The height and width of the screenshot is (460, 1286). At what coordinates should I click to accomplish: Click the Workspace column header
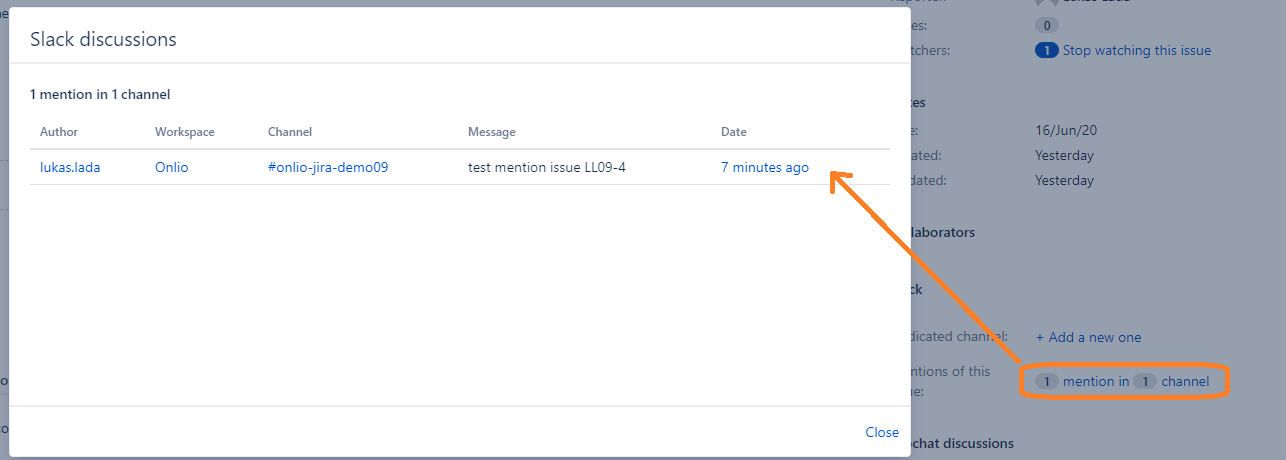click(x=185, y=132)
